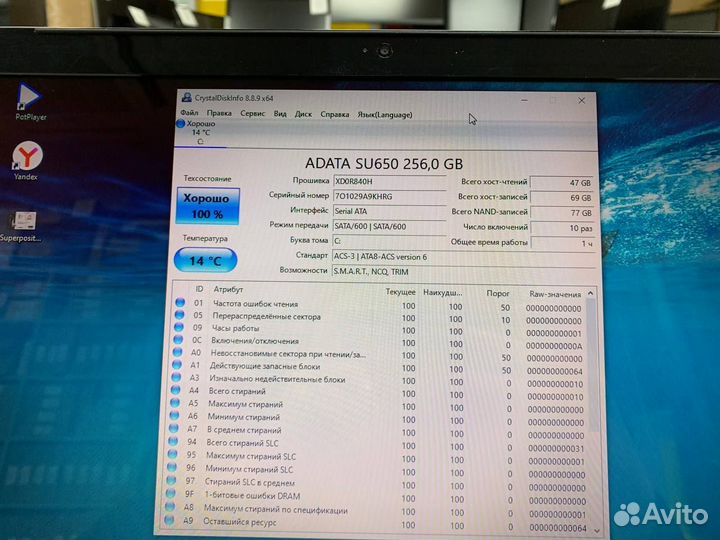This screenshot has height=540, width=720.
Task: Click status dot for attribute 9F row
Action: coord(170,494)
